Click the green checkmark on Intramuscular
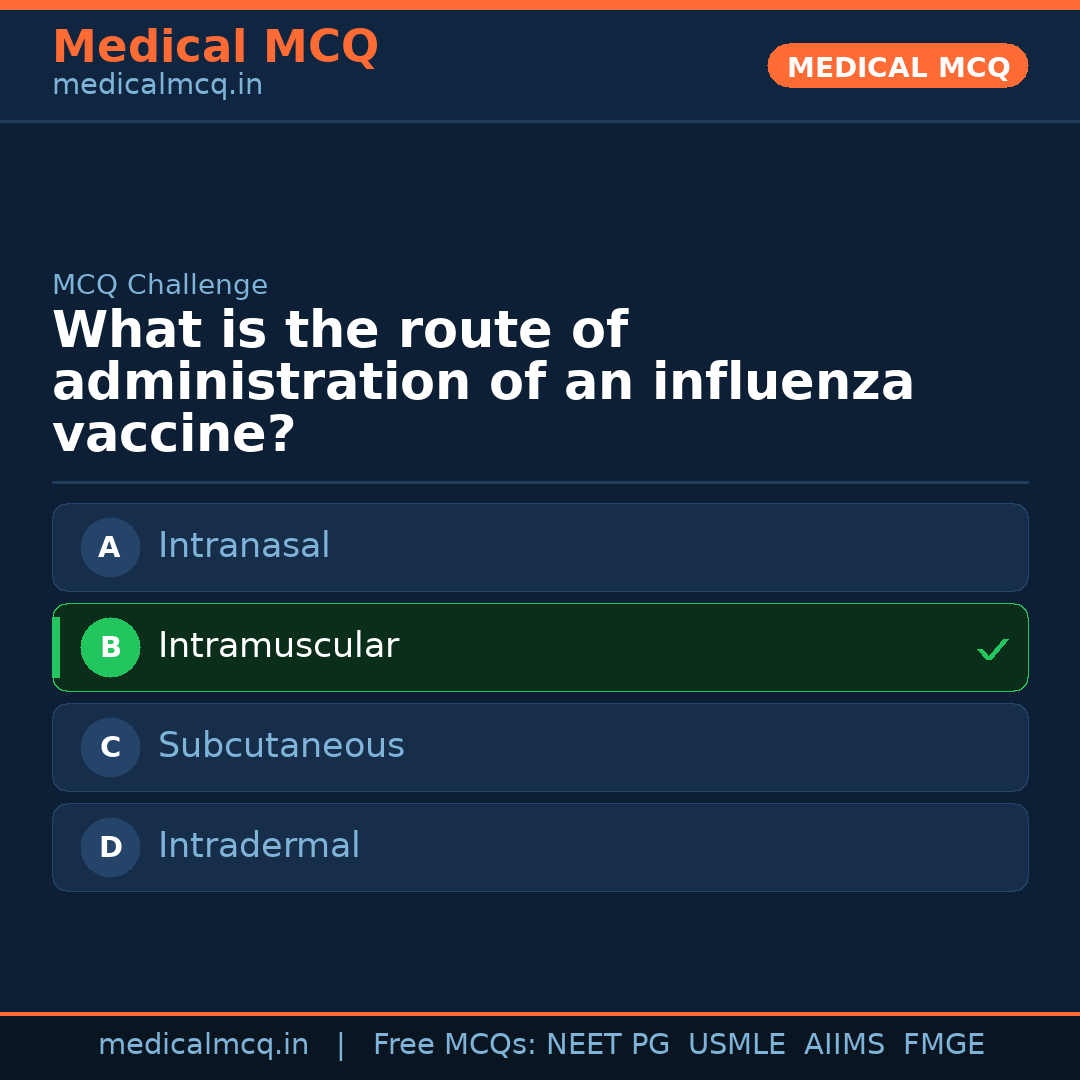The height and width of the screenshot is (1080, 1080). [x=992, y=650]
